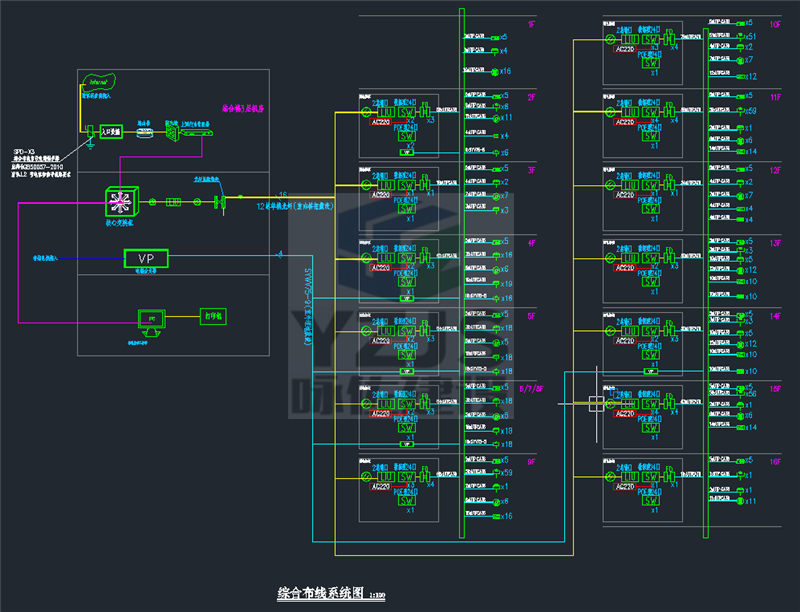Select the 1F floor label

tap(532, 24)
